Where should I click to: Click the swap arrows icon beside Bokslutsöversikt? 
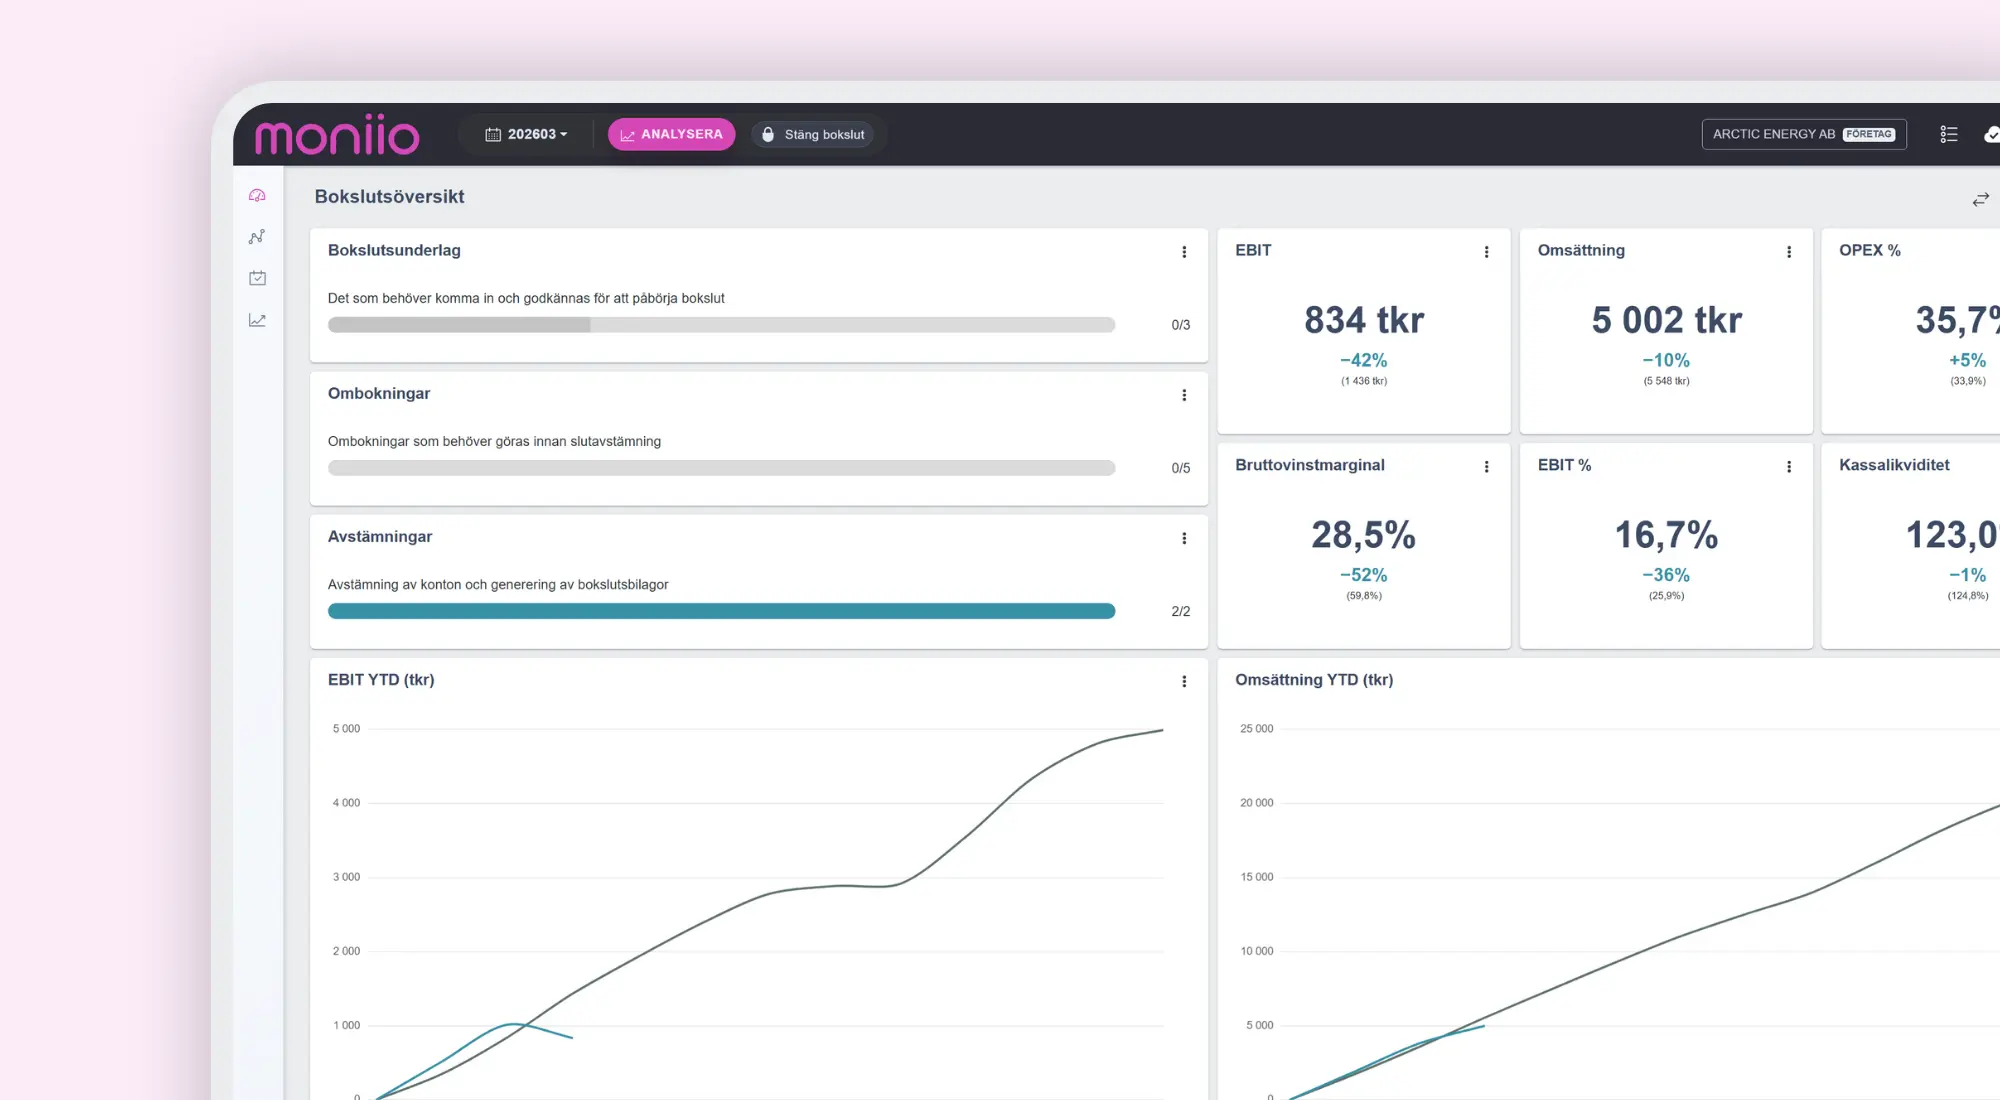[x=1980, y=200]
